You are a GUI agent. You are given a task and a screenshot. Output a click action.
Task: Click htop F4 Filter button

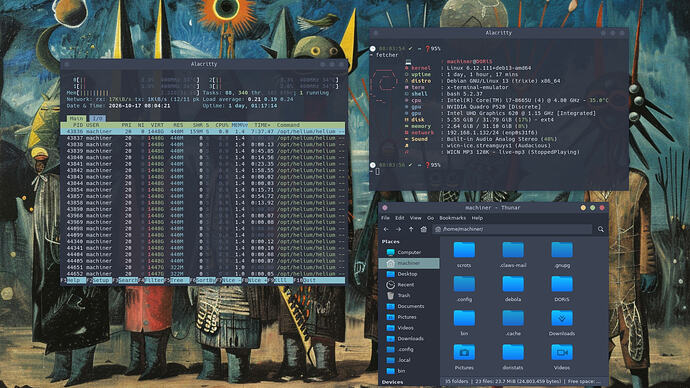152,280
